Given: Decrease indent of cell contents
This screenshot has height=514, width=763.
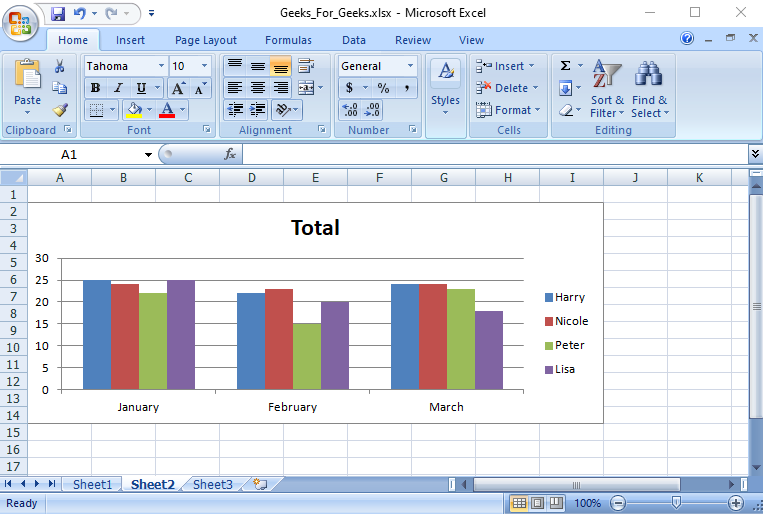Looking at the screenshot, I should pos(235,110).
